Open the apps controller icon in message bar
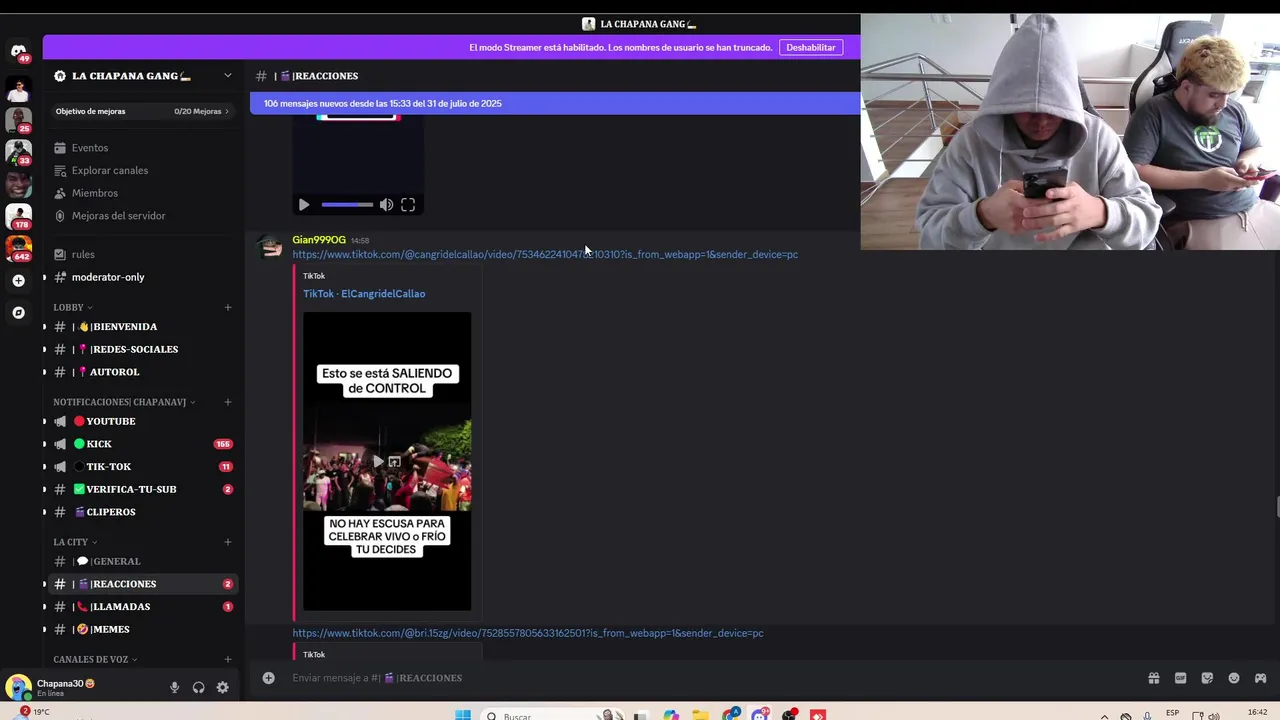This screenshot has height=720, width=1280. pos(1260,678)
